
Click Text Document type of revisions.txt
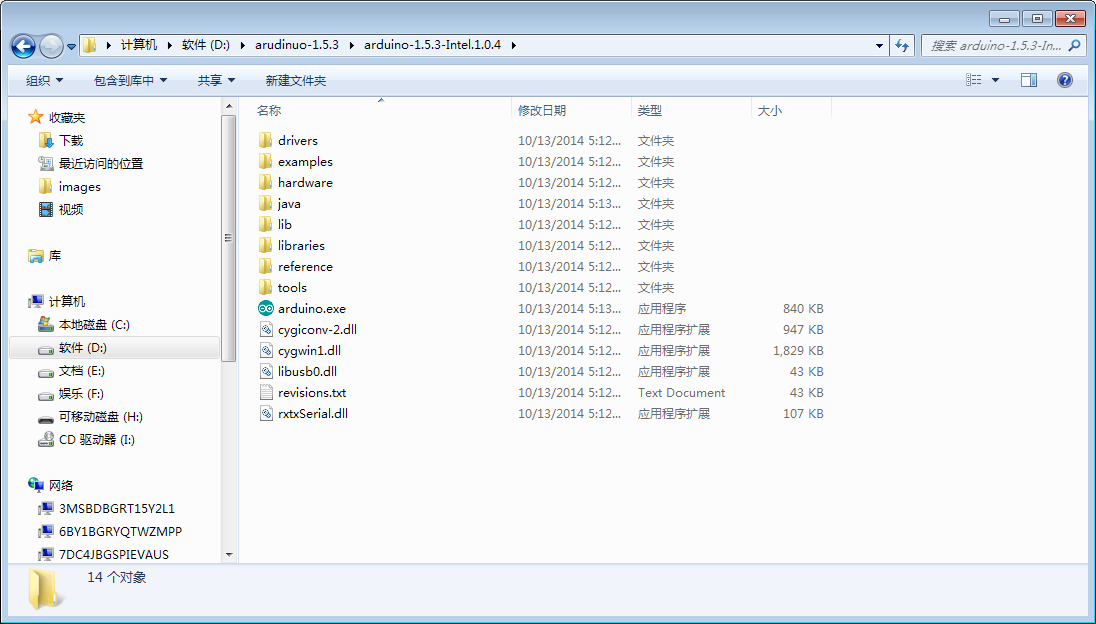tap(682, 392)
